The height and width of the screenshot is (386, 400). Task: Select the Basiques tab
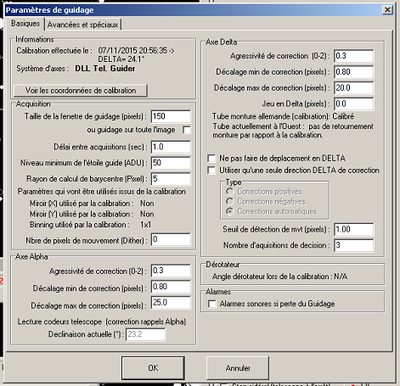(x=25, y=23)
